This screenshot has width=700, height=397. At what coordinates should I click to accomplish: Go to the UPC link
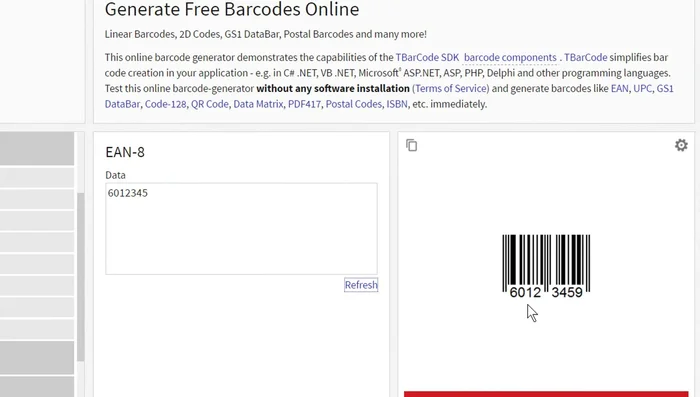point(642,88)
